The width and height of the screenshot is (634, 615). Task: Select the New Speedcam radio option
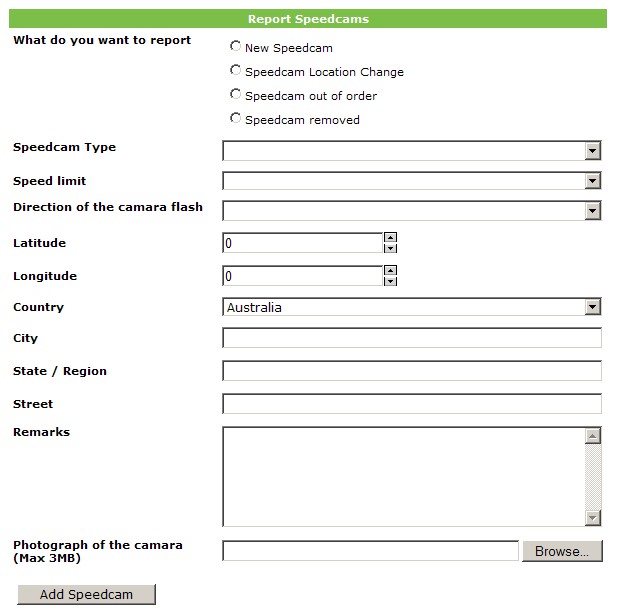pyautogui.click(x=236, y=46)
